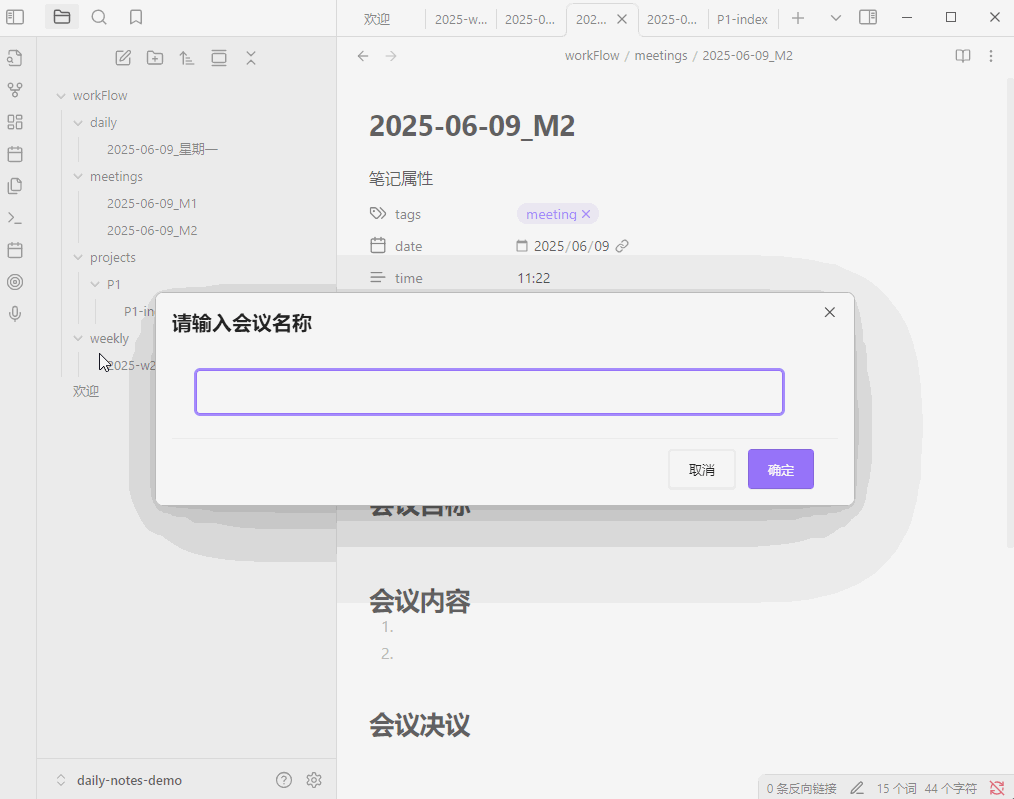
Task: Click the target-shaped ribbon icon
Action: [15, 282]
